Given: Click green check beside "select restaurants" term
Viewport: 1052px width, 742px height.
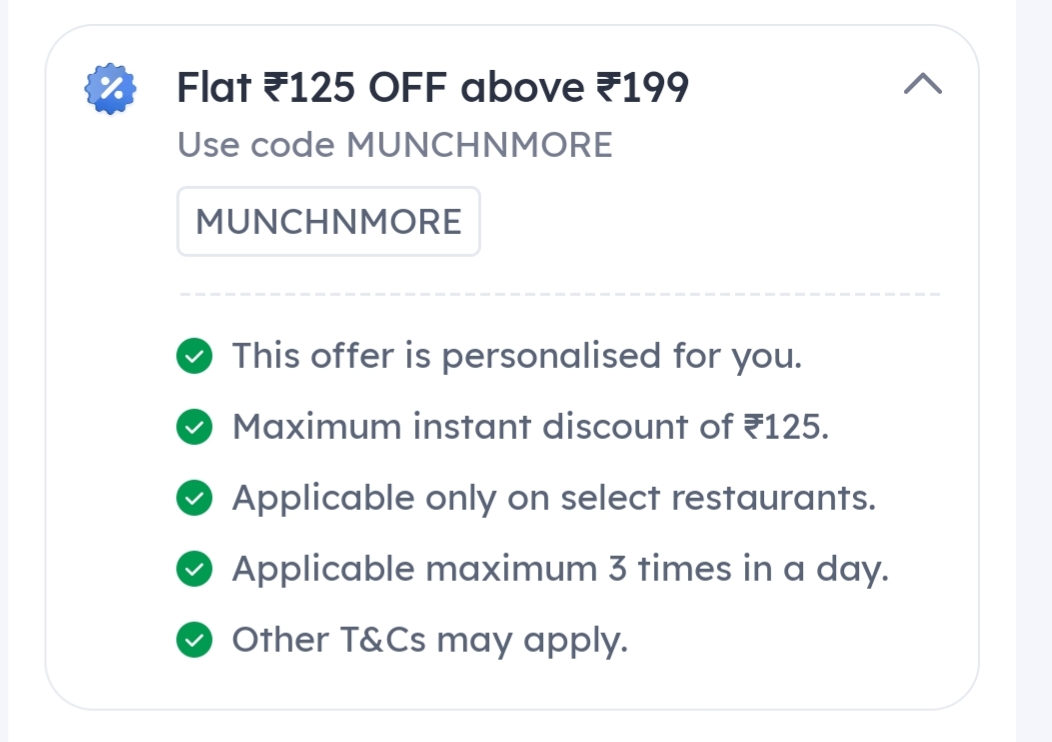Looking at the screenshot, I should coord(194,498).
